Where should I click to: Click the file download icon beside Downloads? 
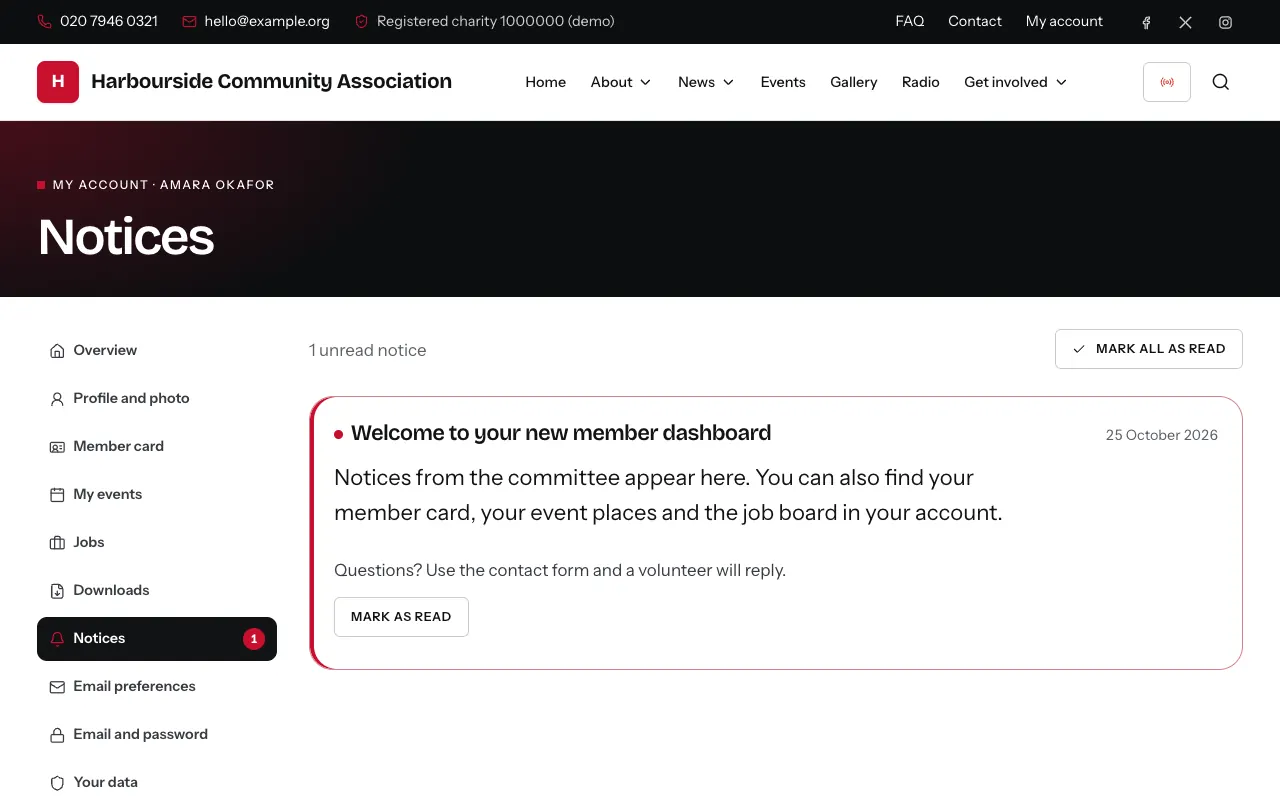57,591
